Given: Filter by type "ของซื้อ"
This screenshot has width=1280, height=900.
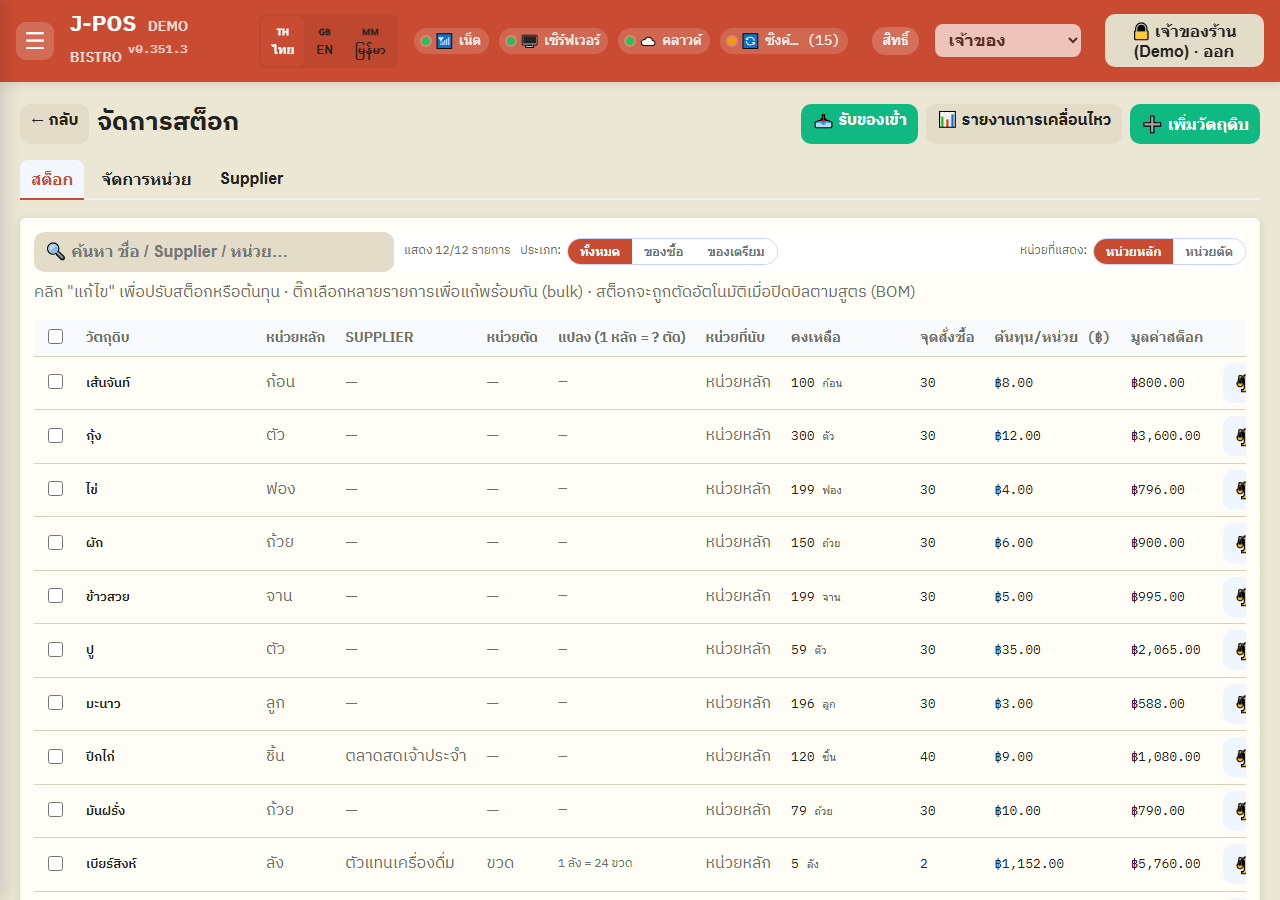Looking at the screenshot, I should tap(664, 252).
